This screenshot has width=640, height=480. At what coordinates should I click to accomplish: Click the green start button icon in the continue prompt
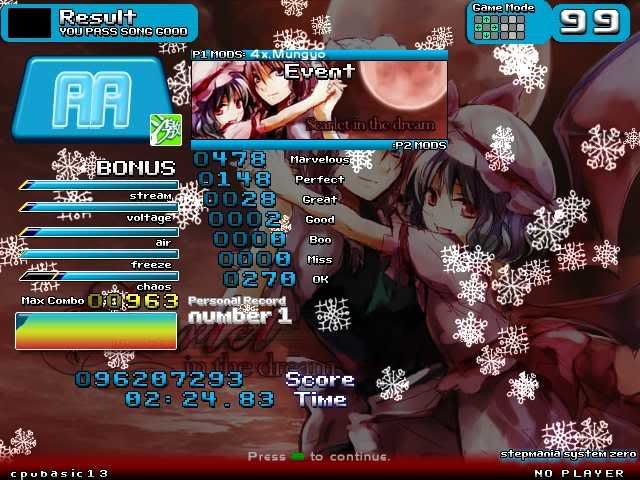pyautogui.click(x=298, y=457)
